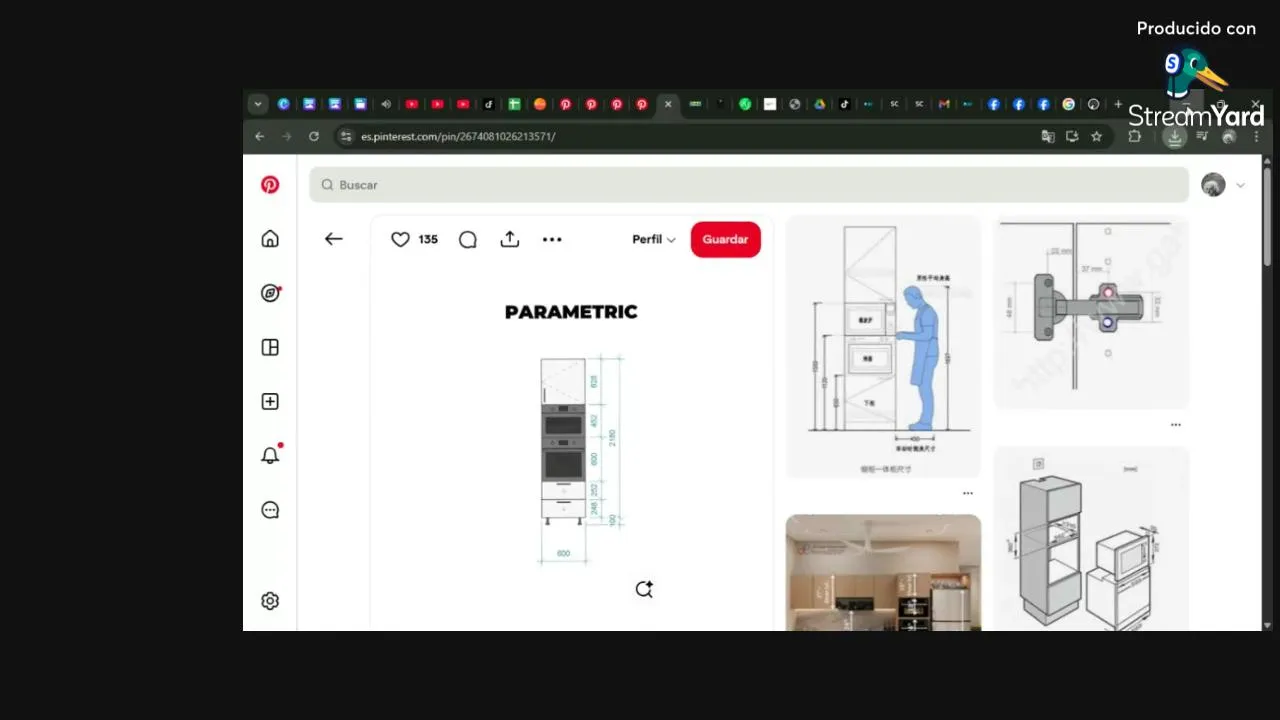Click the scrollbar down arrow
Screen dimensions: 1280x720
(x=1267, y=625)
